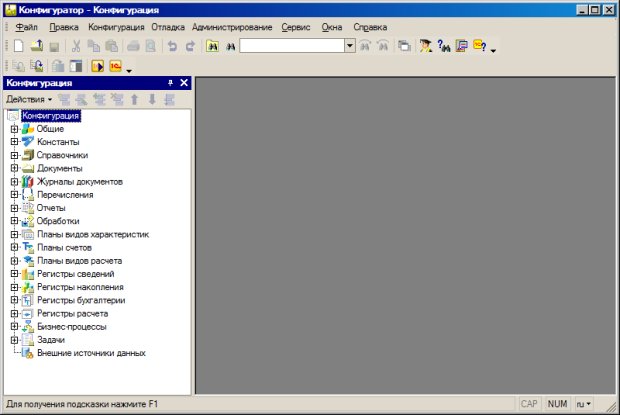Image resolution: width=620 pixels, height=415 pixels.
Task: Expand the Общие tree node
Action: pos(14,129)
